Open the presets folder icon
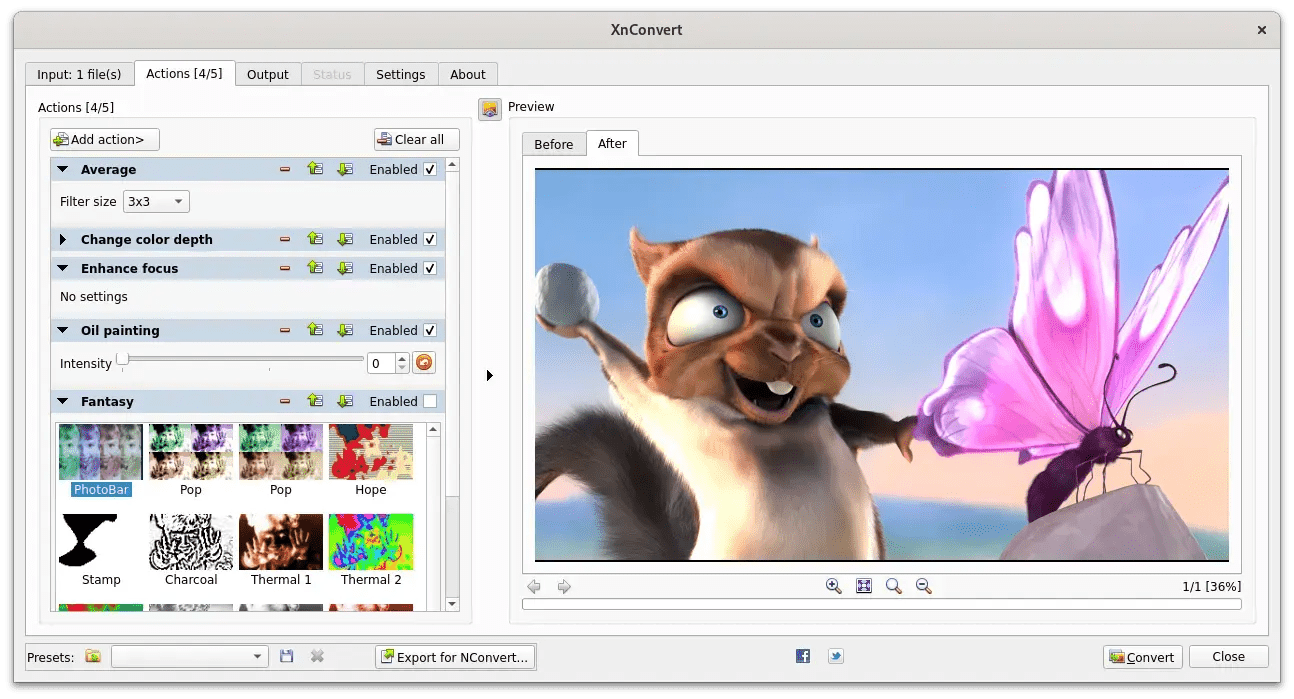The width and height of the screenshot is (1294, 699). tap(93, 657)
